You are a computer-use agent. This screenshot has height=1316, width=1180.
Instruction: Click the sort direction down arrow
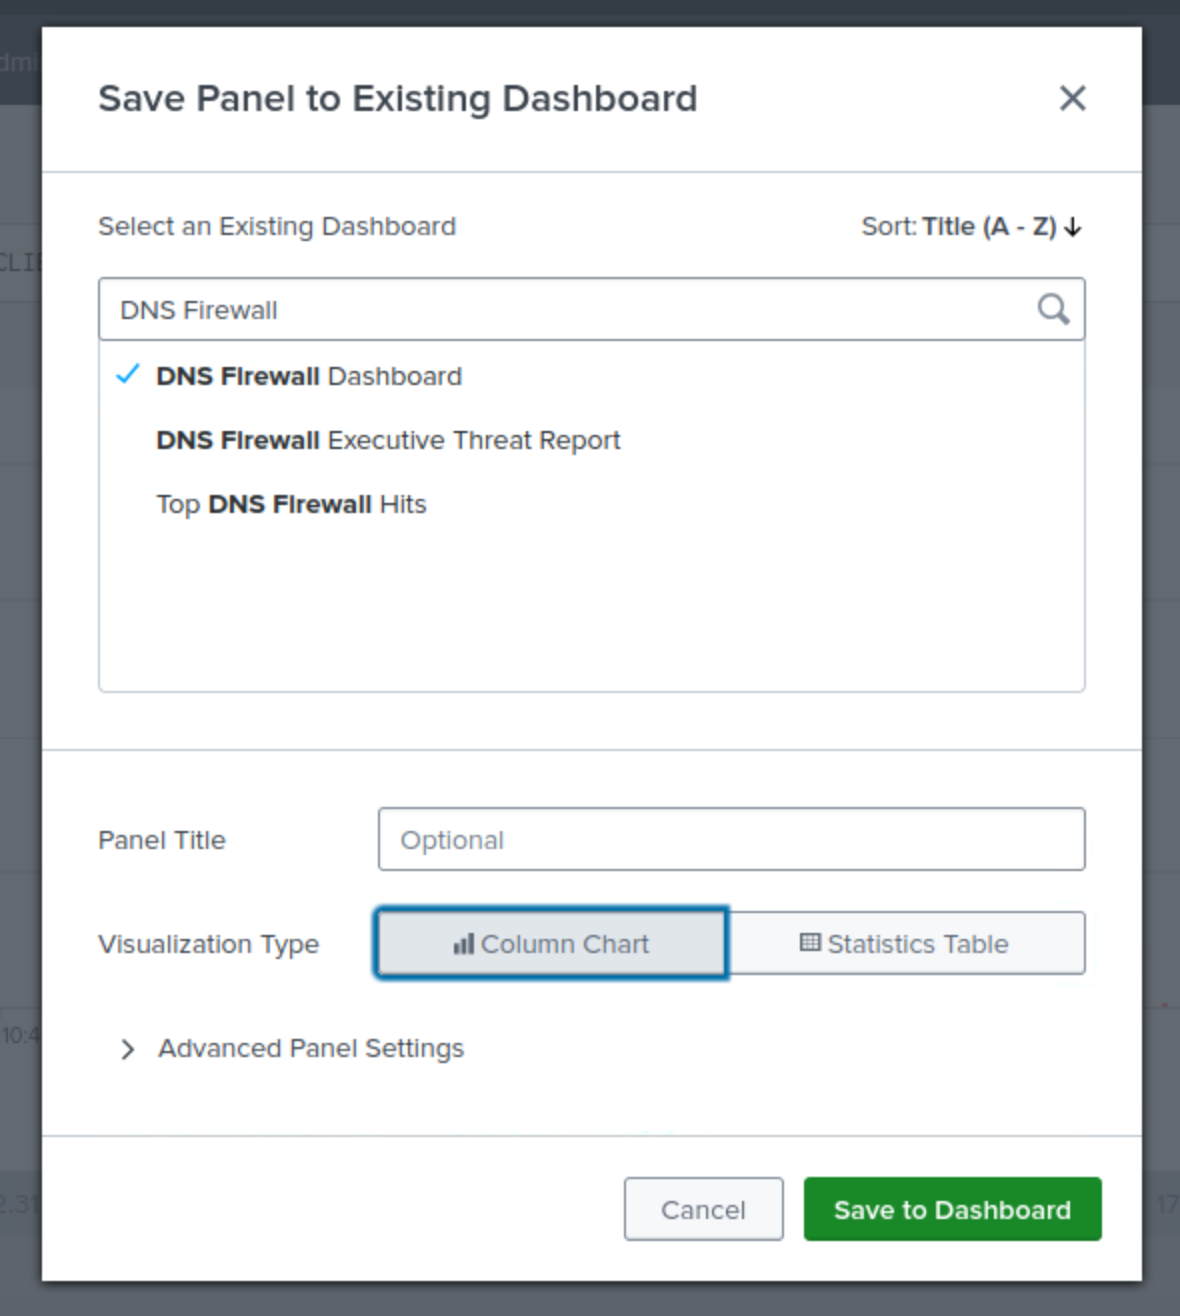1073,227
